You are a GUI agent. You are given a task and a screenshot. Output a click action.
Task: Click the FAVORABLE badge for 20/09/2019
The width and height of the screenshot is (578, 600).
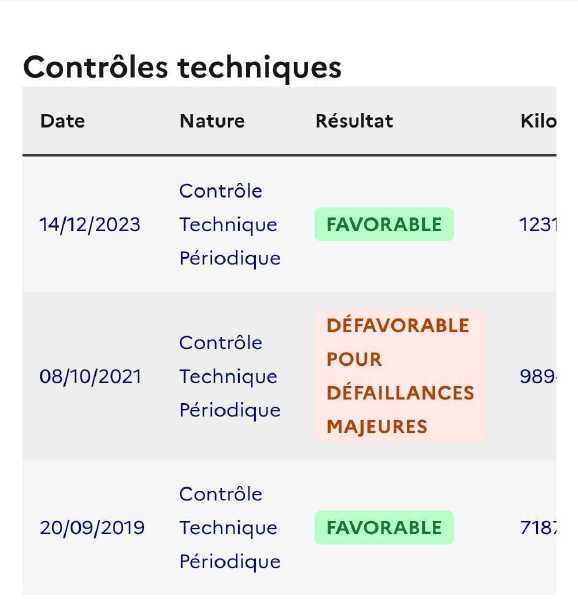[x=384, y=528]
